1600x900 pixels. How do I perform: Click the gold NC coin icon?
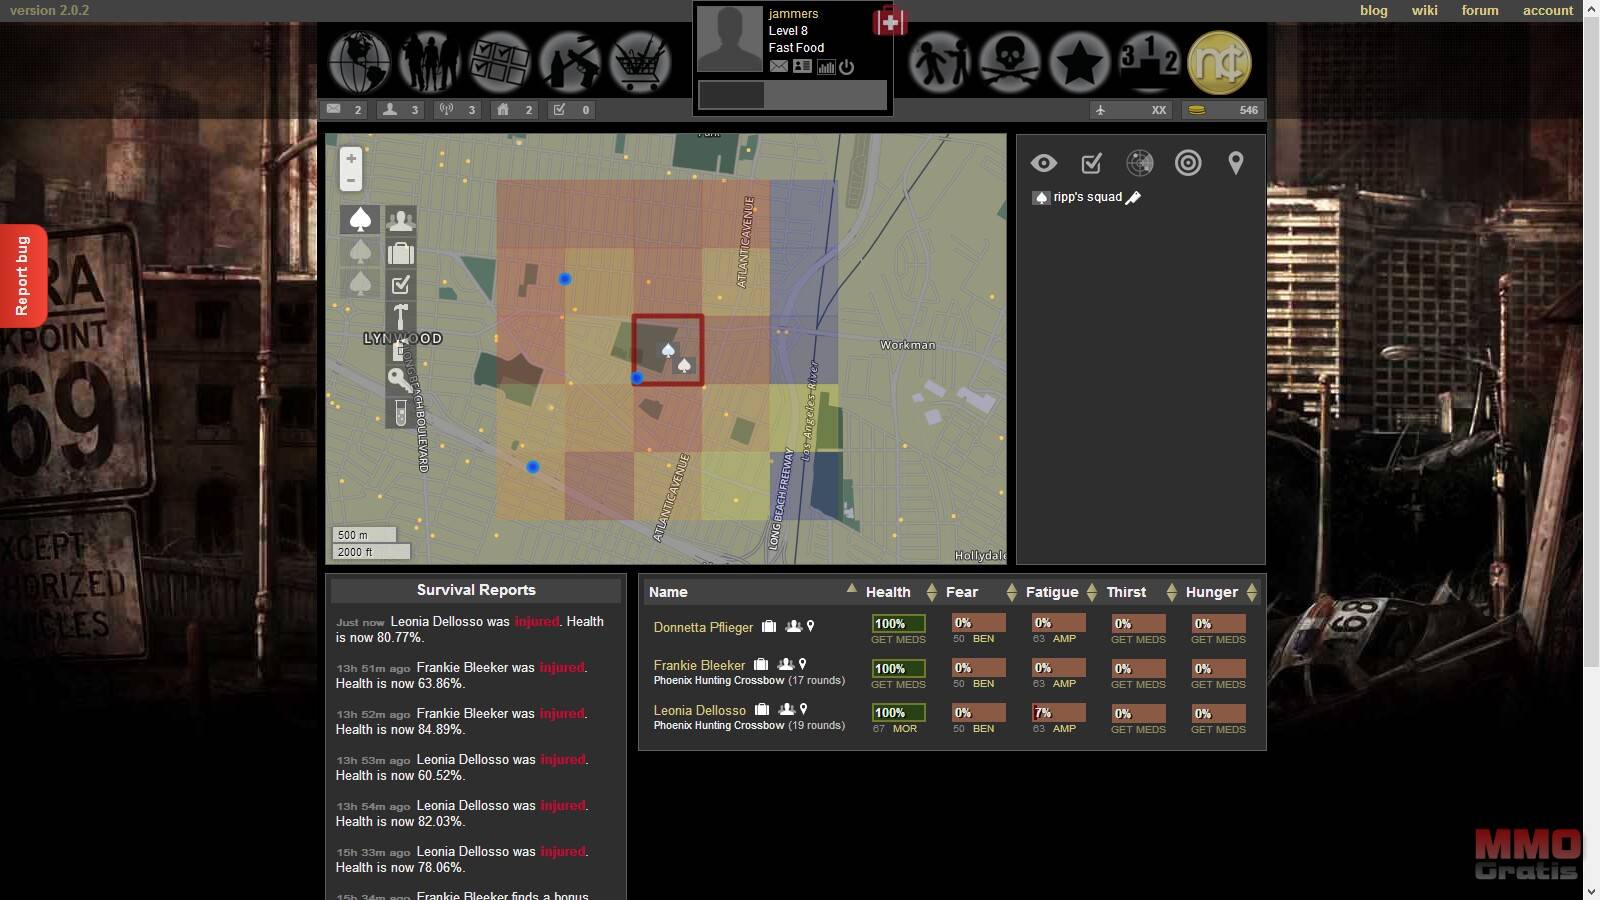tap(1219, 62)
